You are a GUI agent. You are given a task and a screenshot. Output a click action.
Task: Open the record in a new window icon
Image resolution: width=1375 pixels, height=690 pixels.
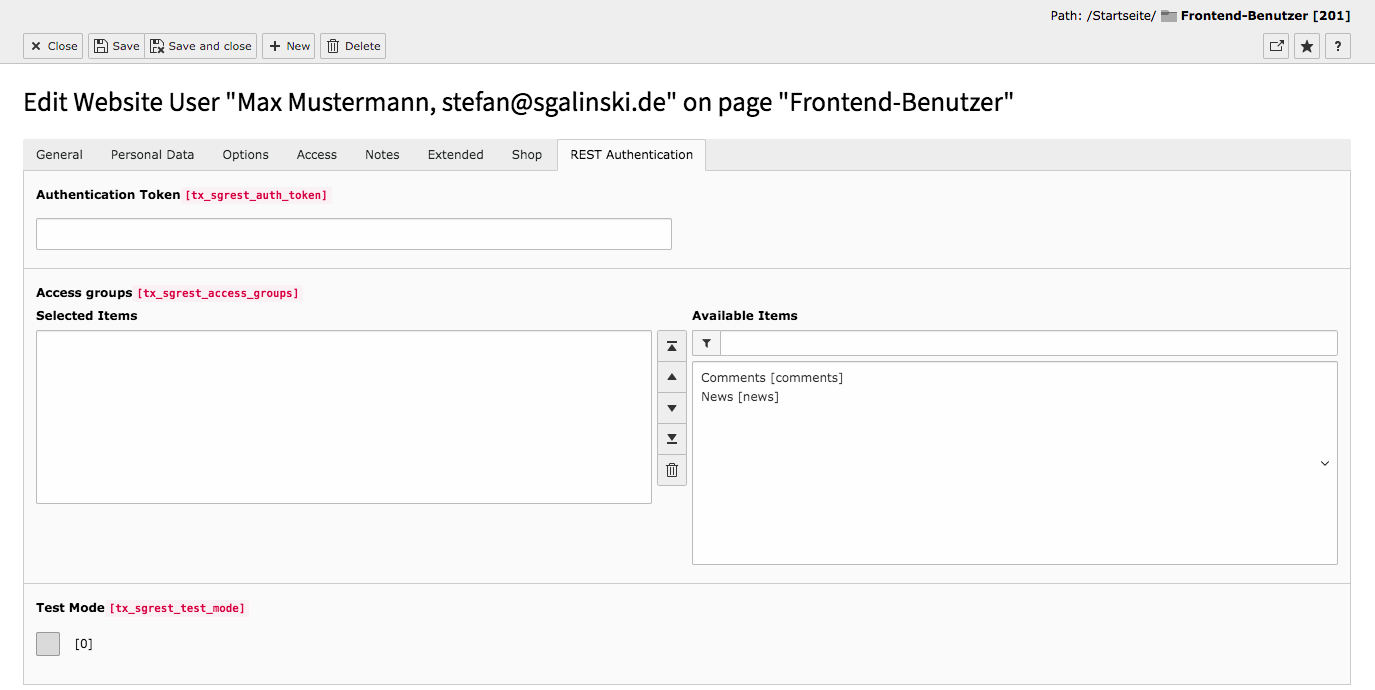(1275, 46)
